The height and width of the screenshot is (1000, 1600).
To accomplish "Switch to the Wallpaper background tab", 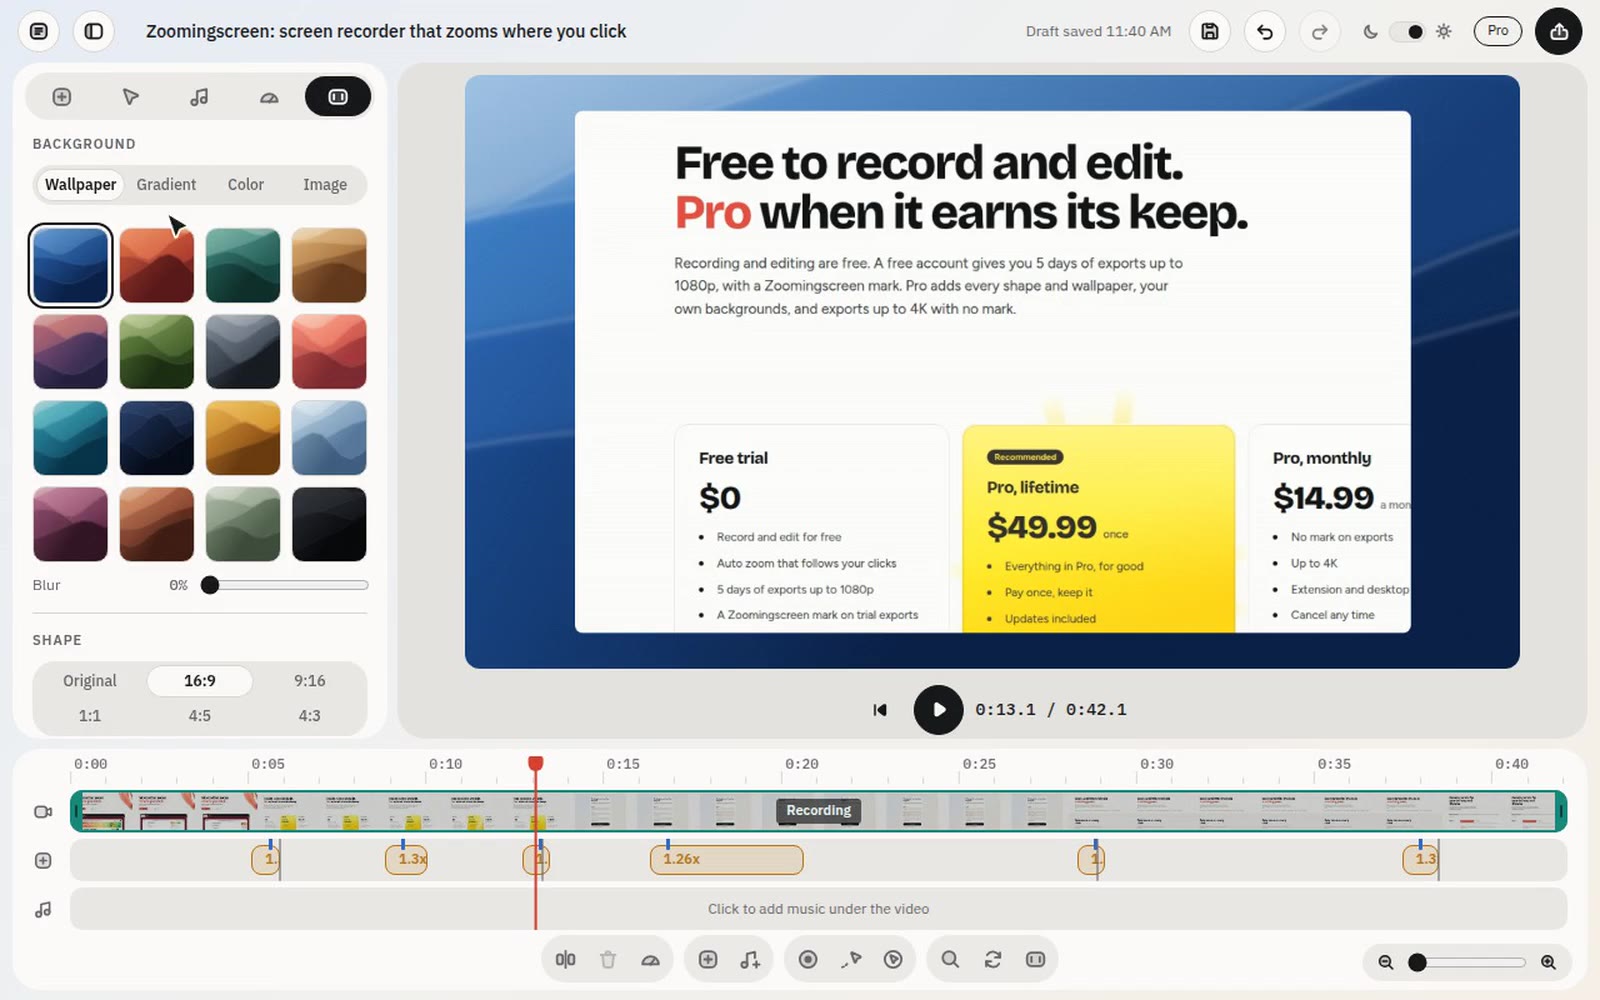I will tap(80, 185).
